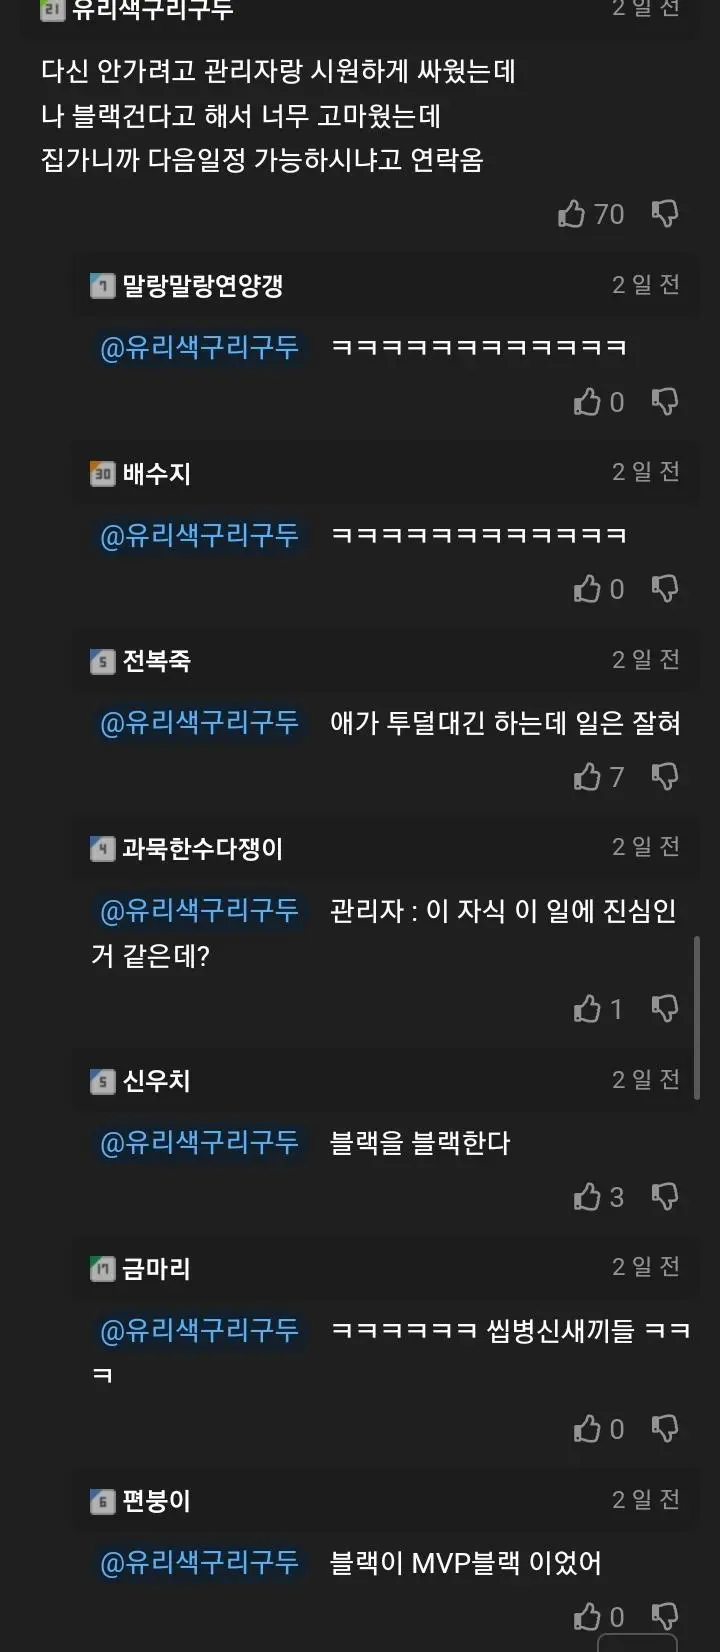720x1652 pixels.
Task: Dislike 말랑말랑연양갱's reply
Action: click(665, 402)
